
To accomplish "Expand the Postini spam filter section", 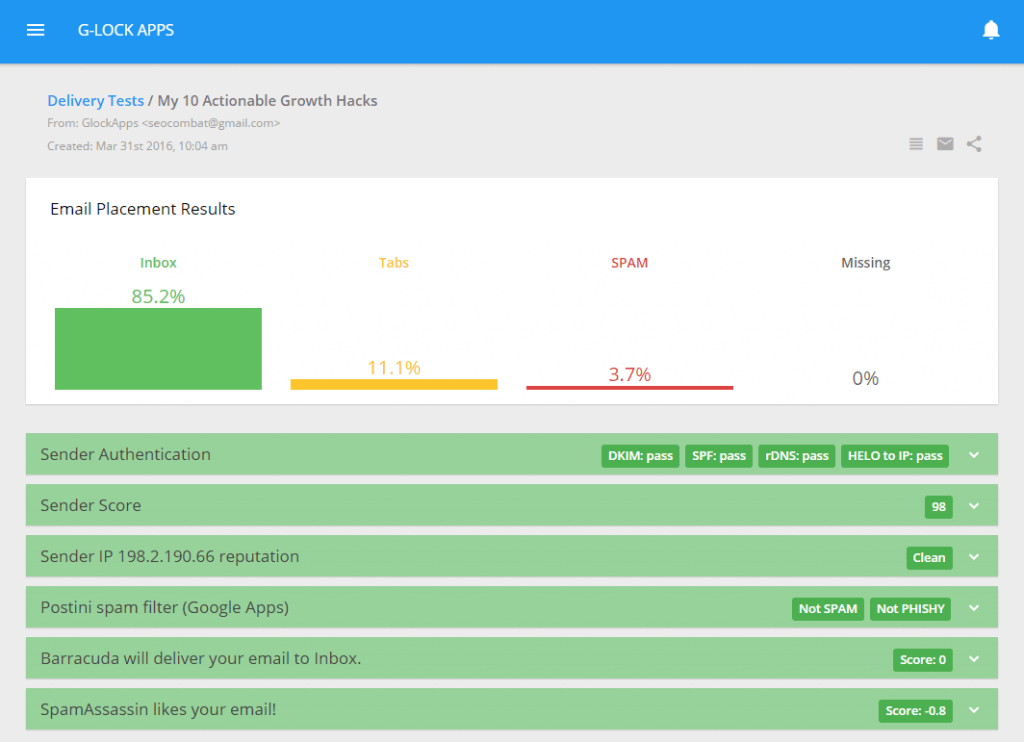I will pyautogui.click(x=974, y=608).
